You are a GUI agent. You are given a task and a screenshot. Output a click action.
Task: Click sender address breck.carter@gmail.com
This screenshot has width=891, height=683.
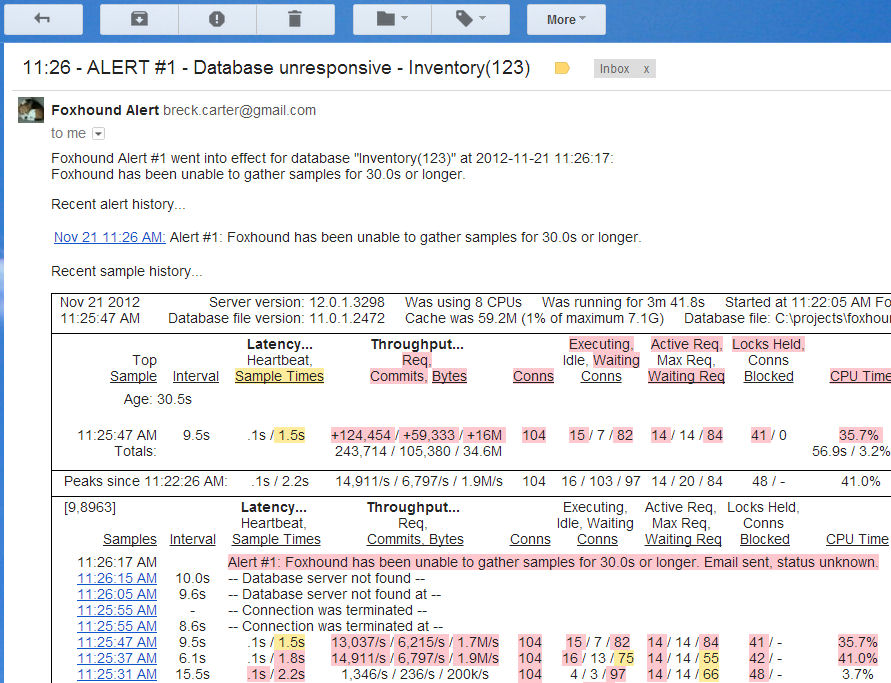click(239, 110)
